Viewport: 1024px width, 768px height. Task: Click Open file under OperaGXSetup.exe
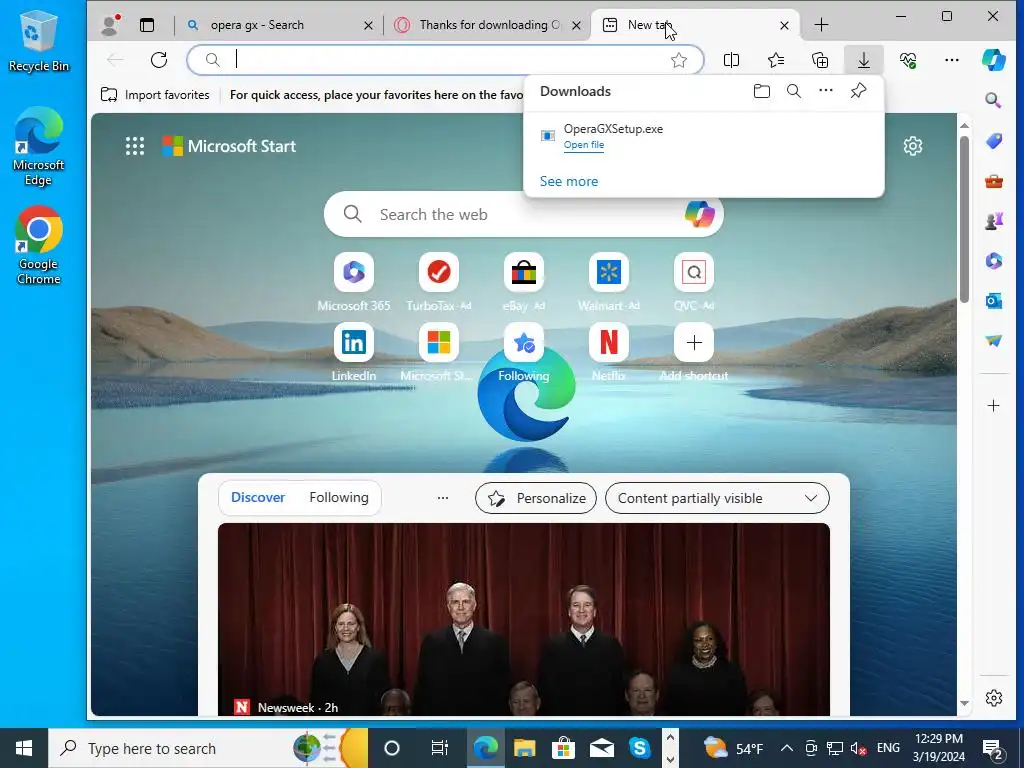pyautogui.click(x=584, y=145)
